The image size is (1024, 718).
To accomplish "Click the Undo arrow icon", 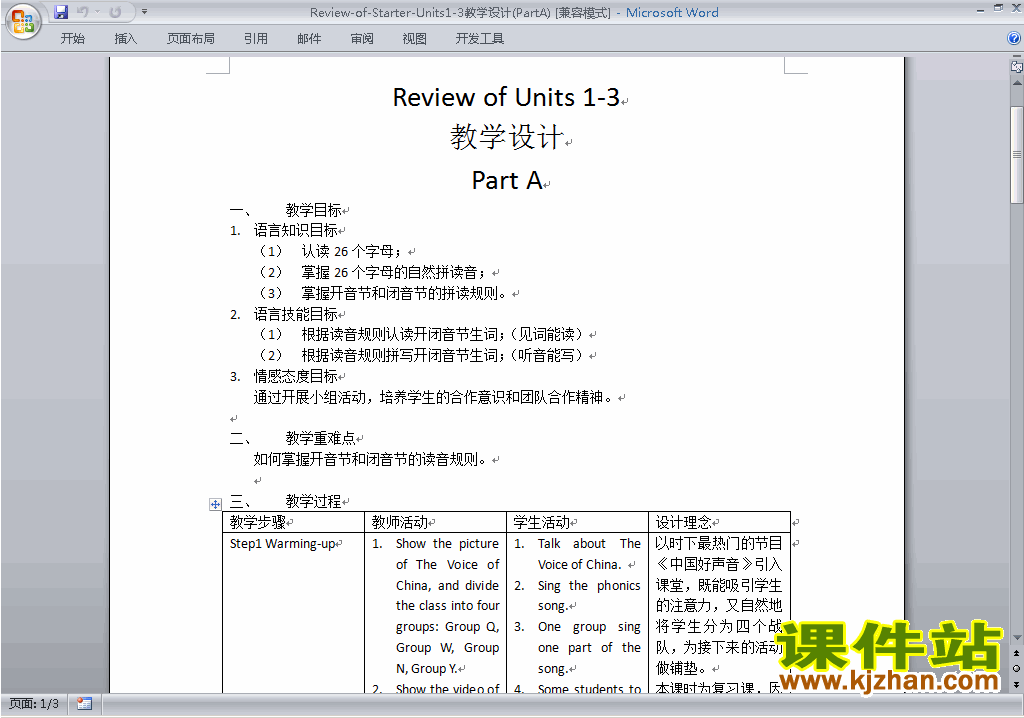I will pos(82,12).
